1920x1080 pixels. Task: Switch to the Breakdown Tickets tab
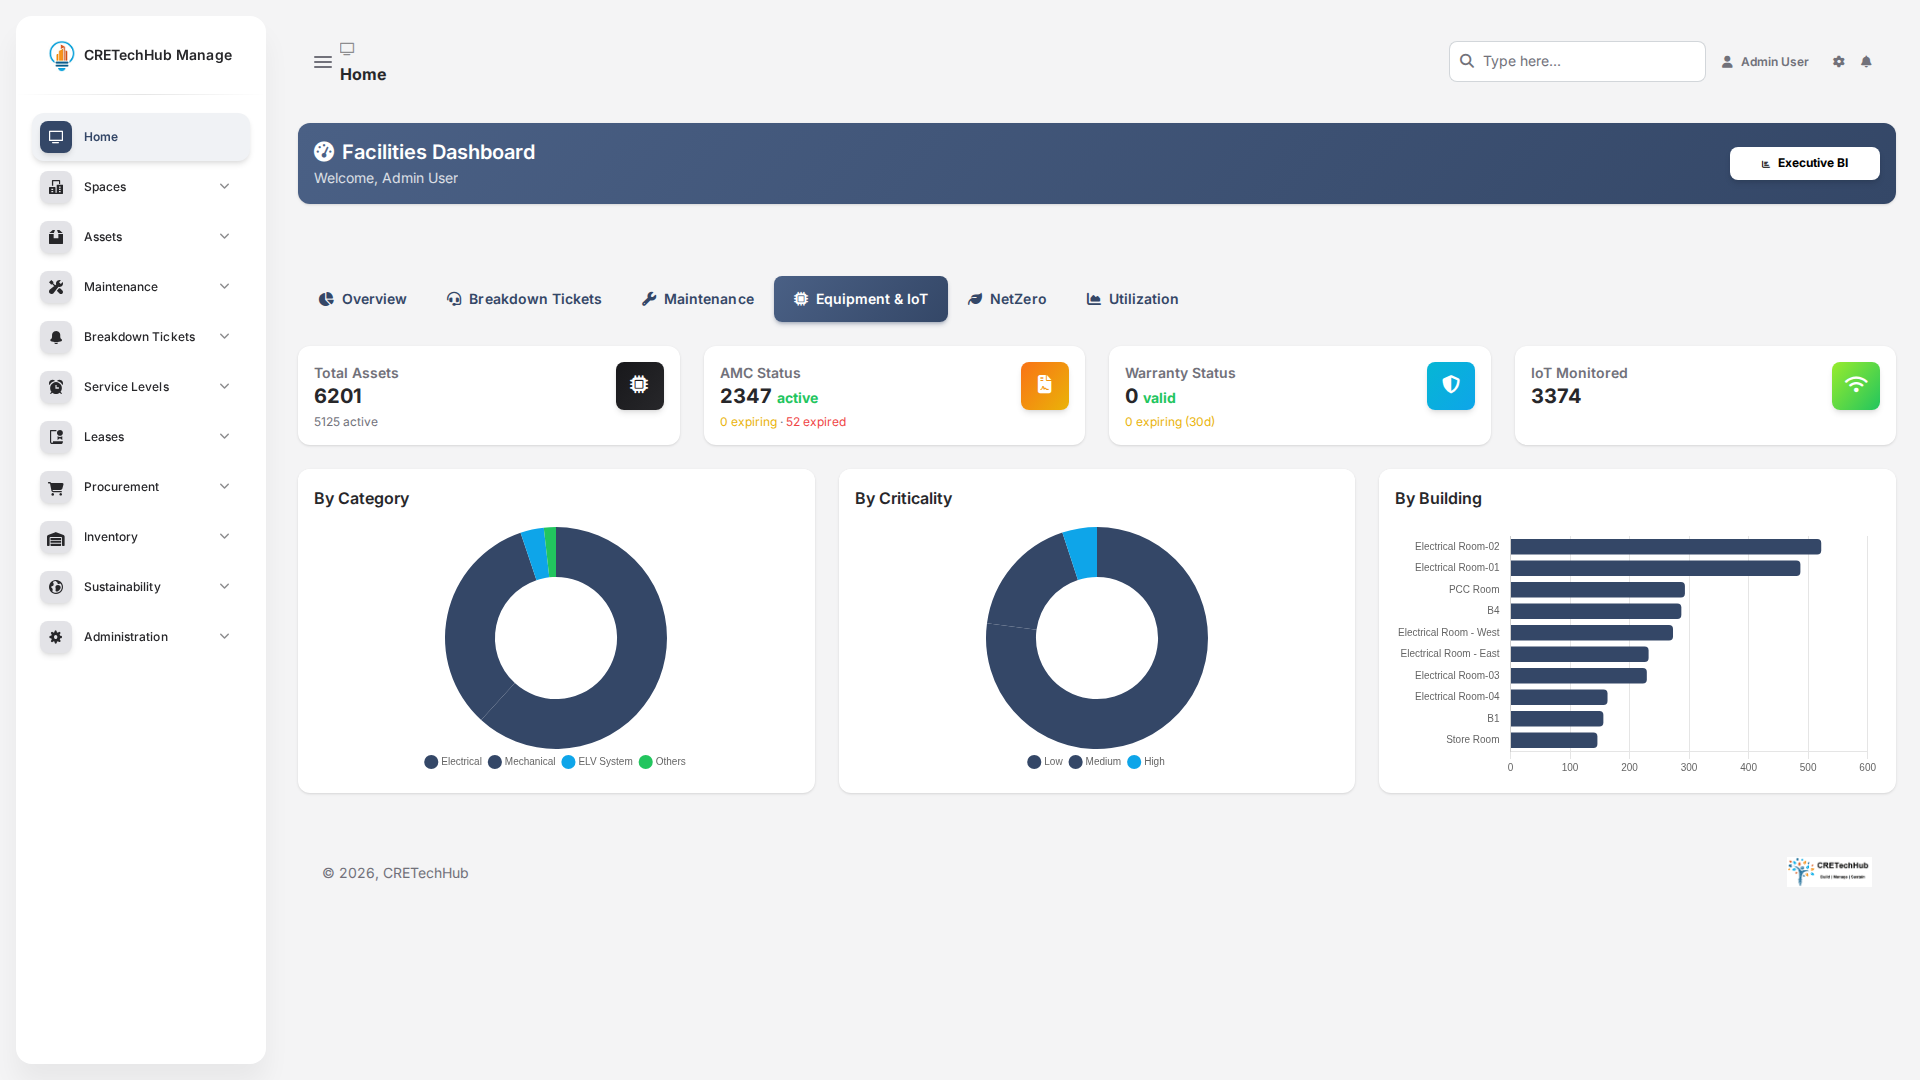click(x=524, y=299)
